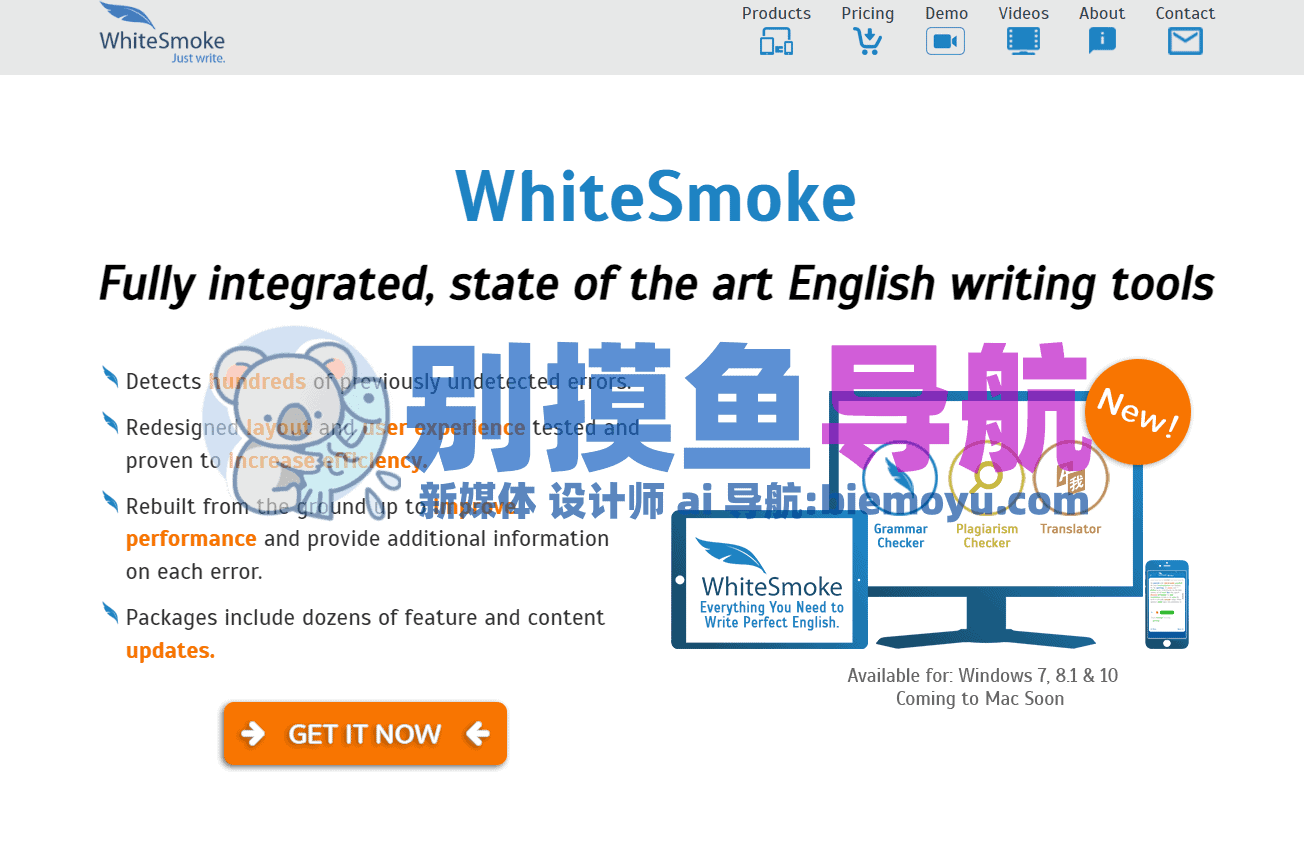
Task: Select the Pricing menu label
Action: pos(867,13)
